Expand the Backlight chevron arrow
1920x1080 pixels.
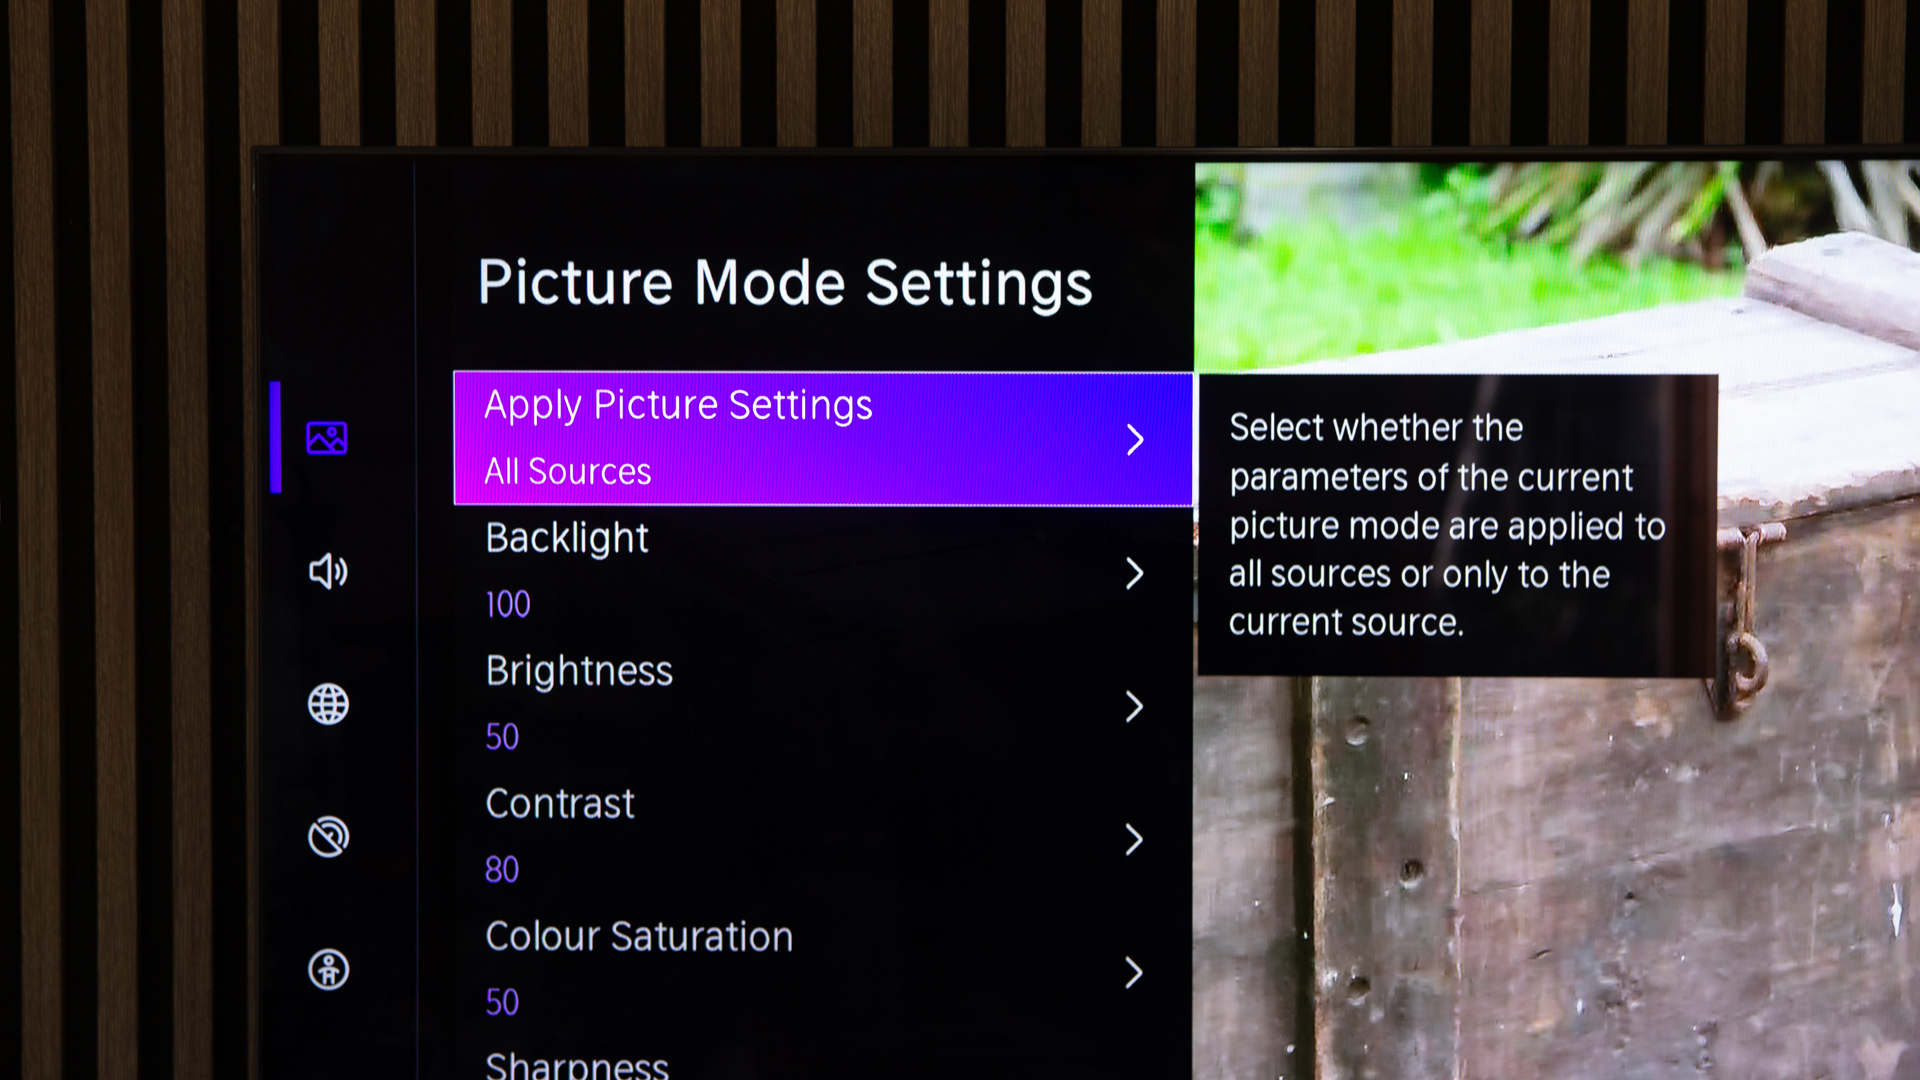click(x=1134, y=573)
